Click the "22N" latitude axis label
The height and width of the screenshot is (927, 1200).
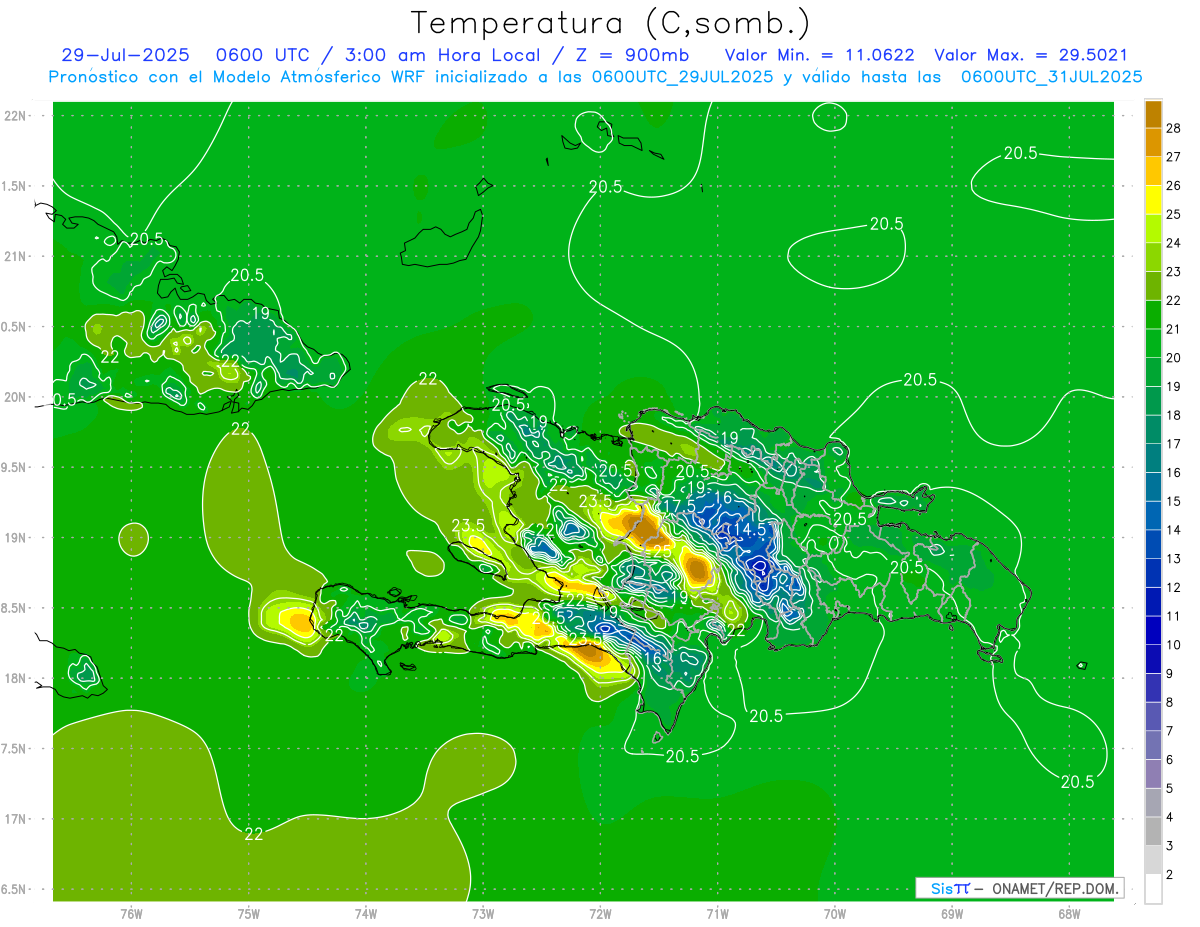pyautogui.click(x=15, y=116)
